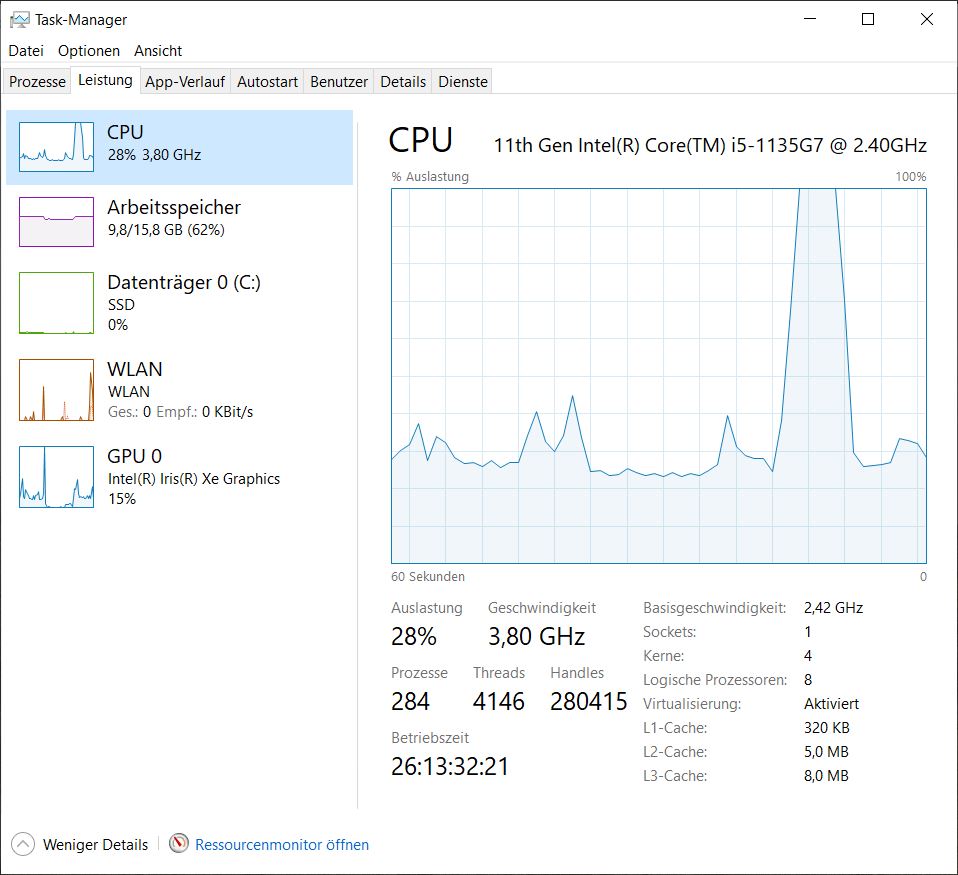958x875 pixels.
Task: Click the Basisgeschwindigkeit value "2,42 GHz"
Action: pyautogui.click(x=833, y=608)
